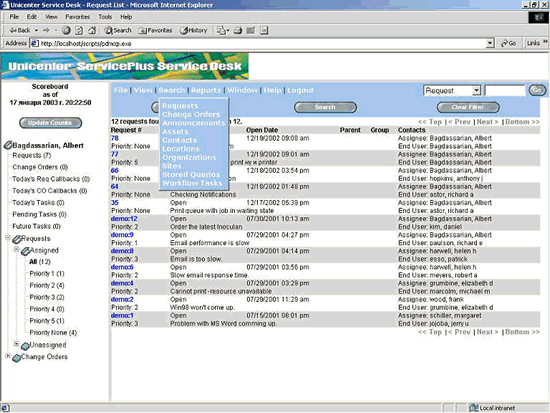The width and height of the screenshot is (550, 413).
Task: Open request number 78 link
Action: [x=115, y=138]
